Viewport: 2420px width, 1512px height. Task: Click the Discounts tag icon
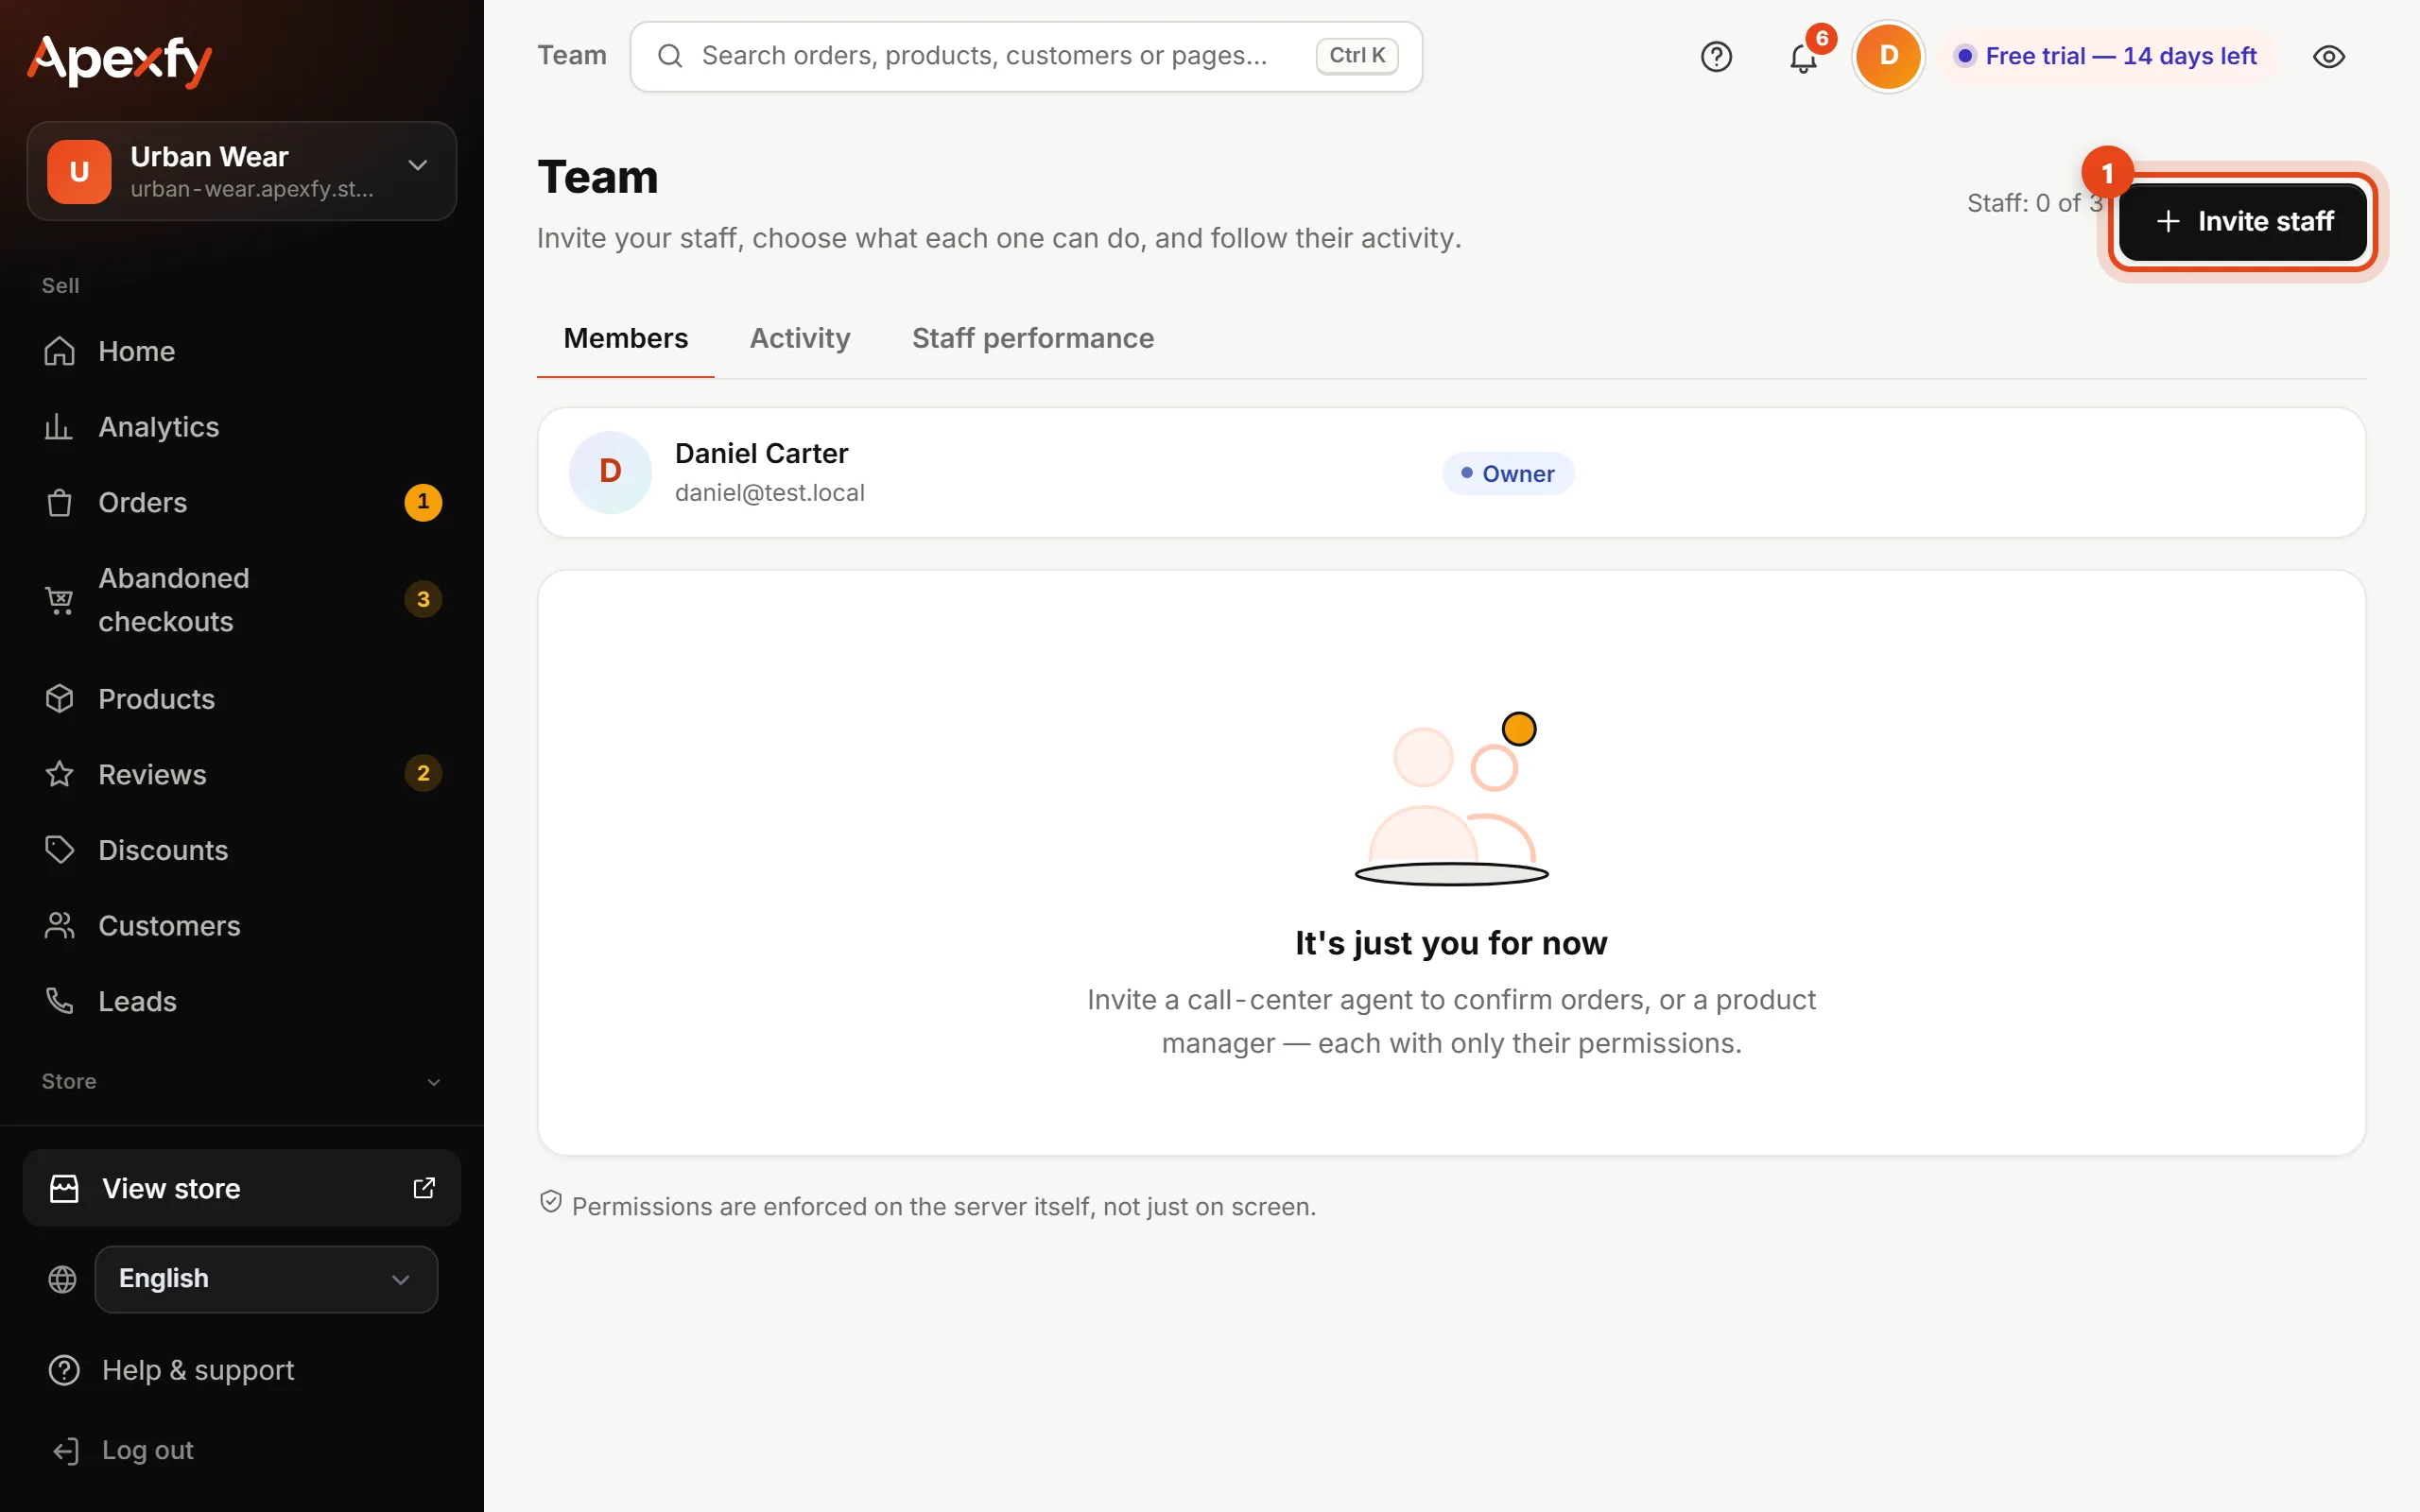pyautogui.click(x=59, y=850)
